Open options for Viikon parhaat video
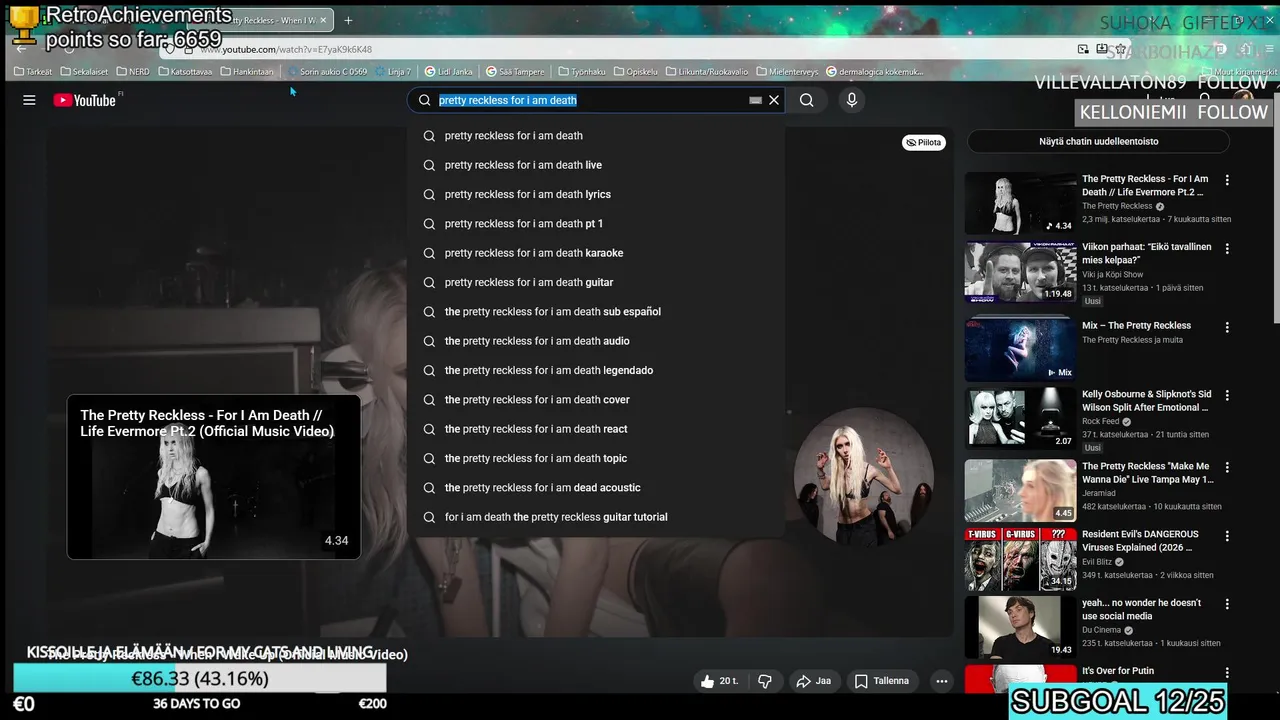The width and height of the screenshot is (1280, 720). (x=1227, y=249)
